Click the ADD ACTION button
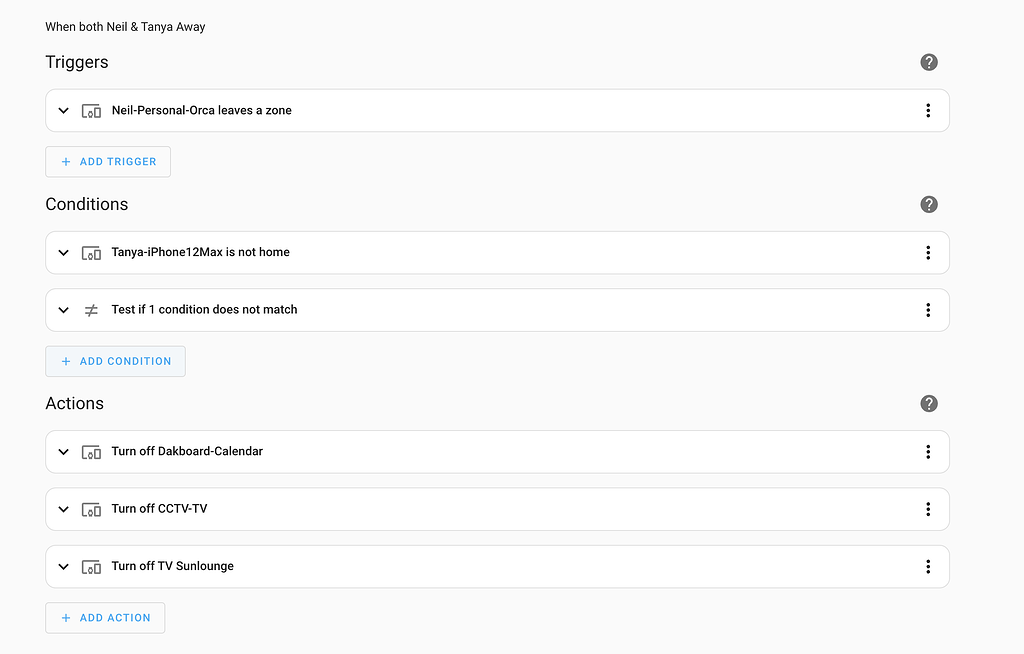 (x=105, y=617)
